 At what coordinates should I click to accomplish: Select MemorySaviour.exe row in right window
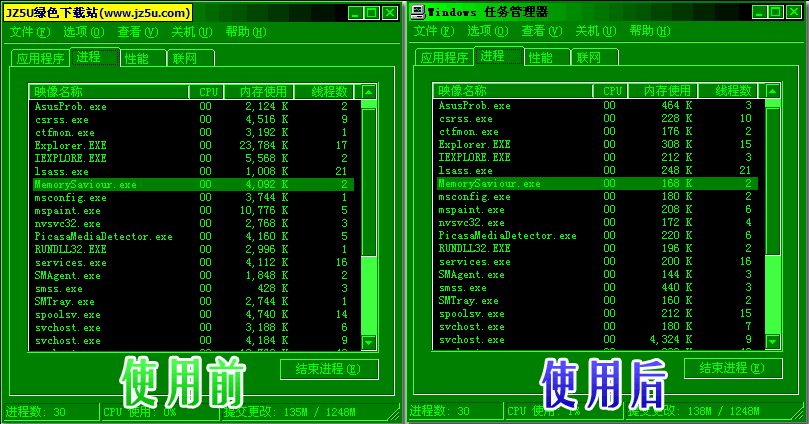click(595, 184)
